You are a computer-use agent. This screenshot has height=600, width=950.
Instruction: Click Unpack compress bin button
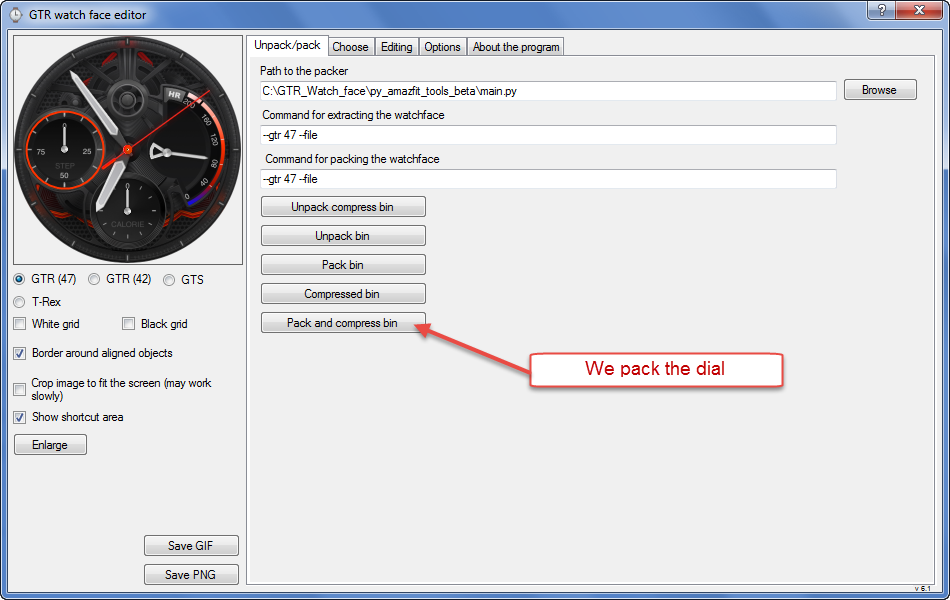tap(343, 207)
